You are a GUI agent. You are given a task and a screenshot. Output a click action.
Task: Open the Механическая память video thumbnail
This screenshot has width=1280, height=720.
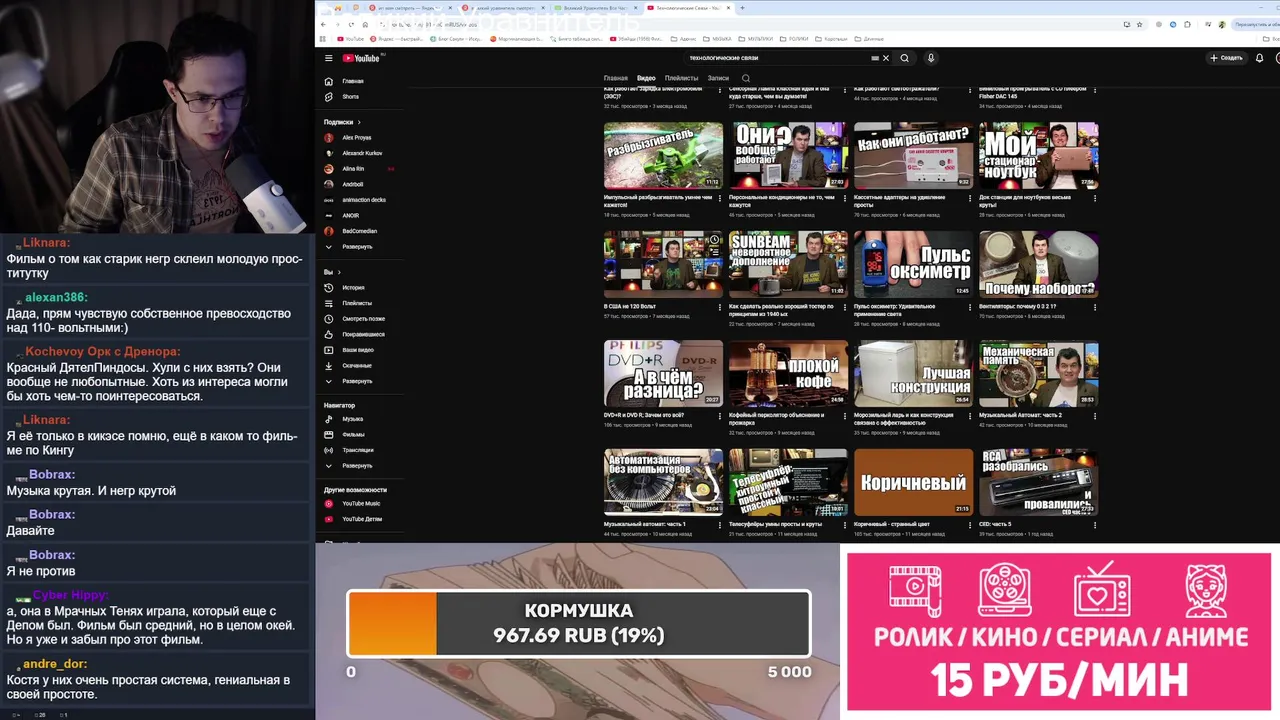pos(1038,373)
